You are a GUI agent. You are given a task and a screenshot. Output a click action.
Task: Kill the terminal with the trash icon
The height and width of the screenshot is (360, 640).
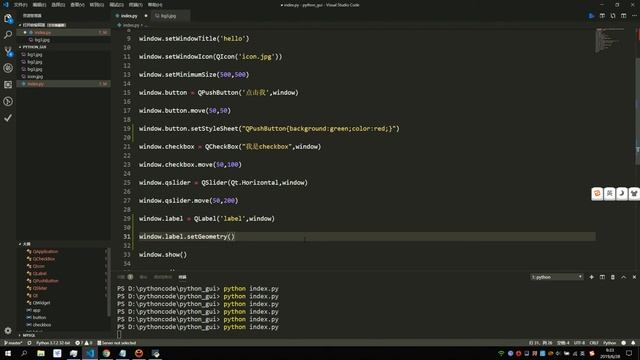pos(613,277)
